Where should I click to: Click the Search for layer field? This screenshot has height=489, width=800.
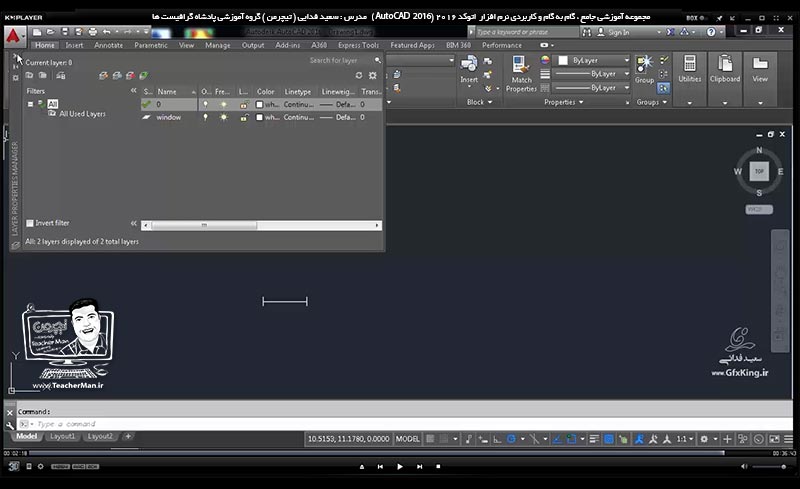(x=333, y=60)
